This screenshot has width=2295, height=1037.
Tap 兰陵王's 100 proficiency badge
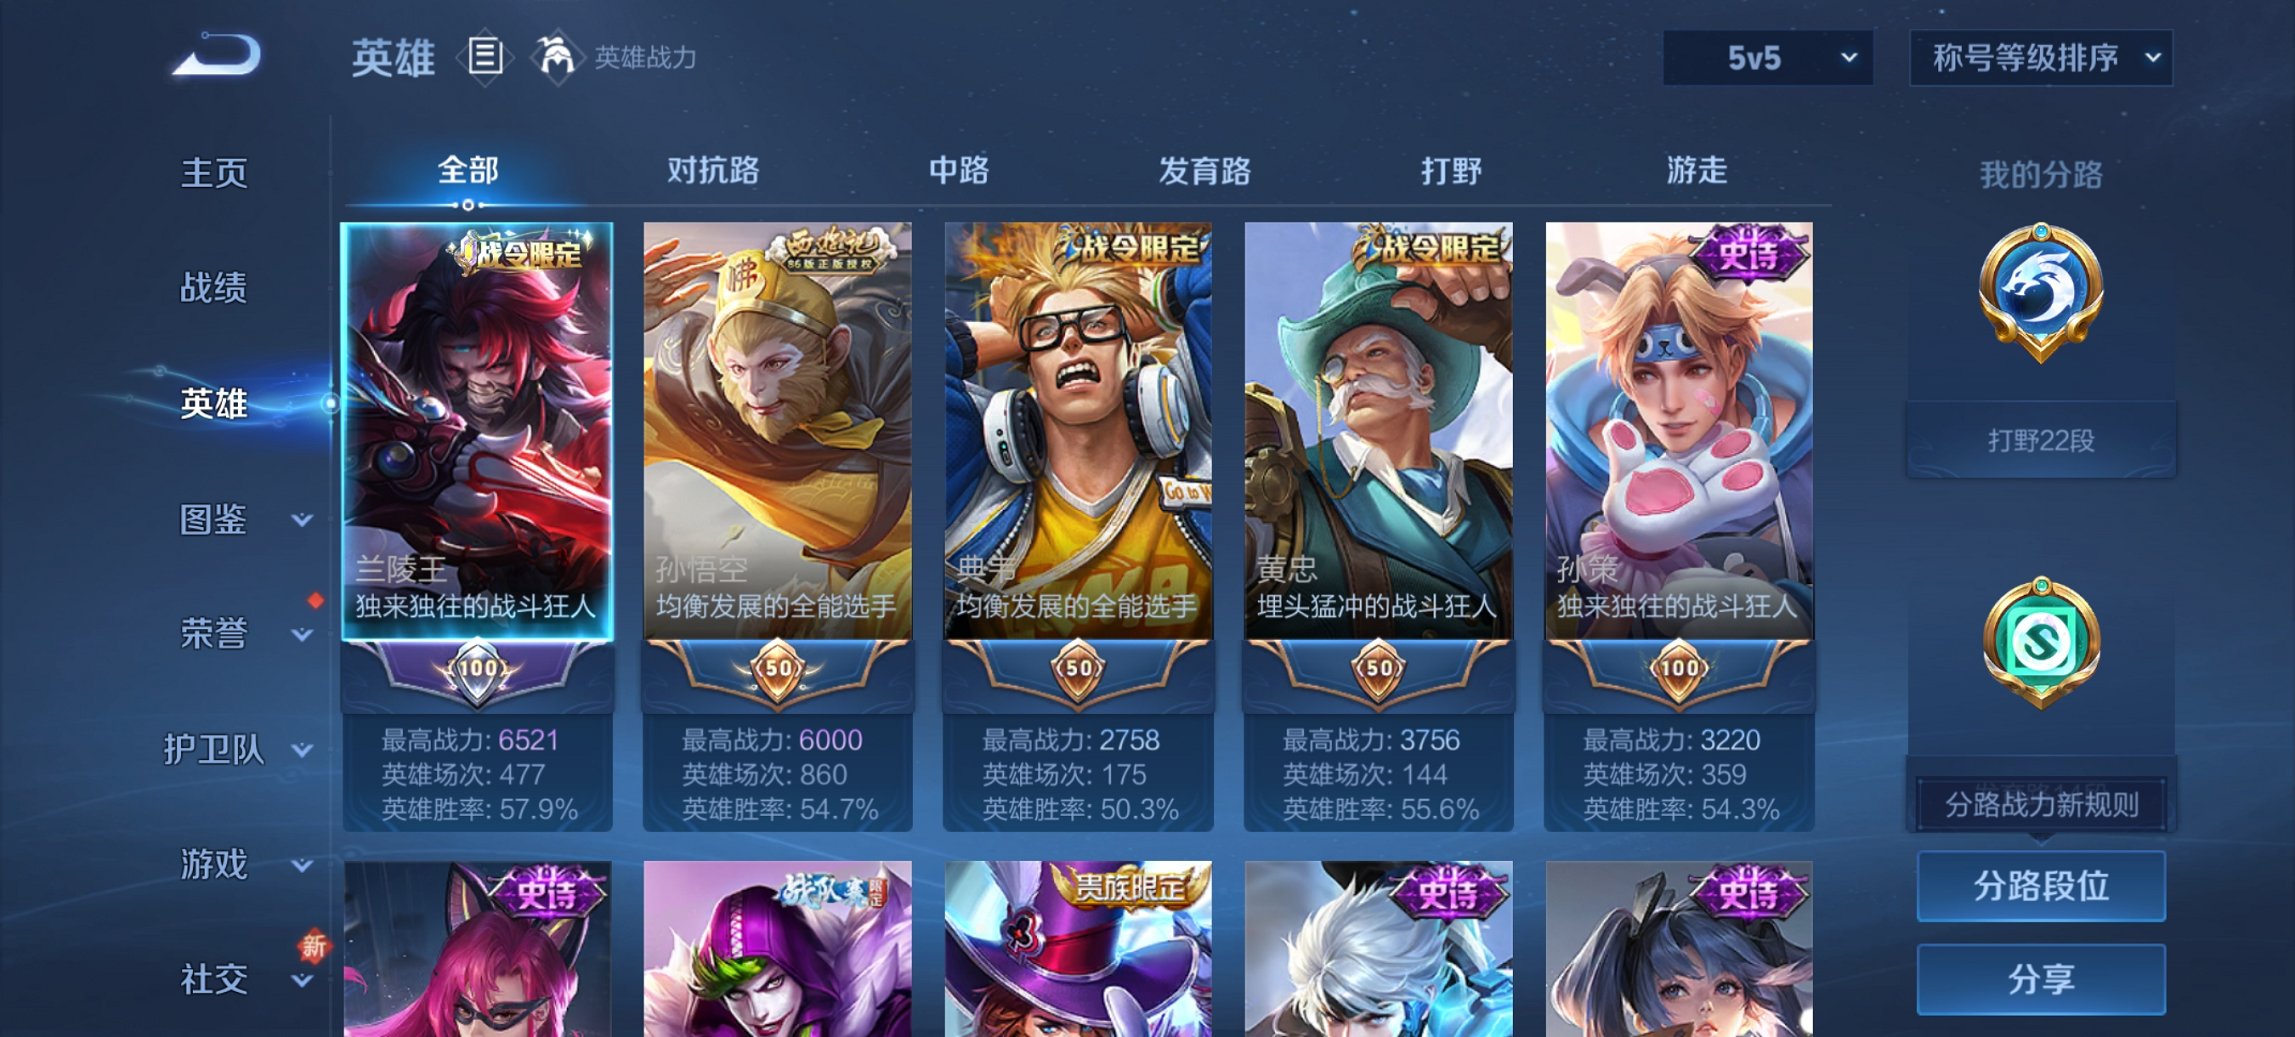(478, 669)
